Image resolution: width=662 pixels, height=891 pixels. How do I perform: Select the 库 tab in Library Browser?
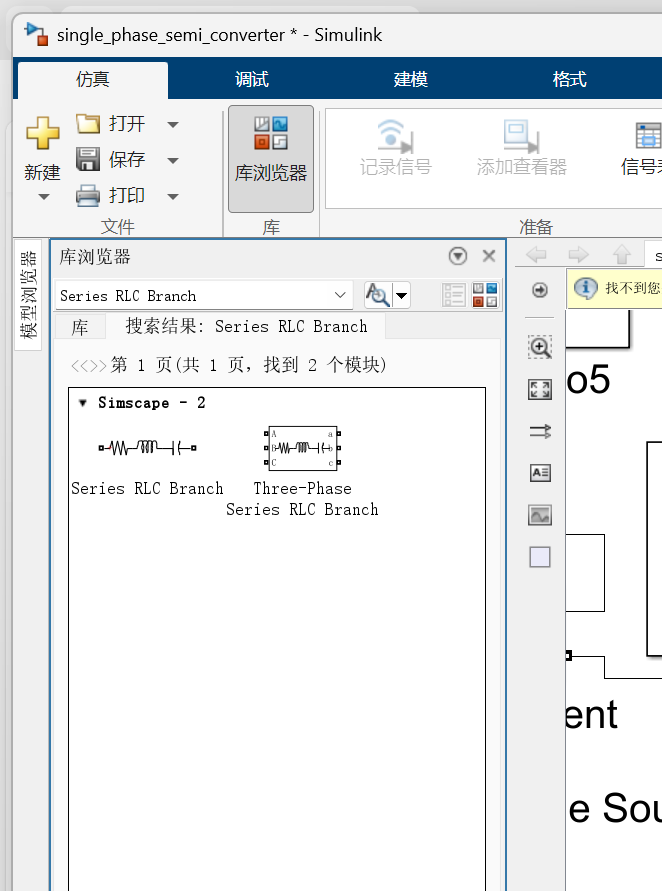[x=80, y=327]
